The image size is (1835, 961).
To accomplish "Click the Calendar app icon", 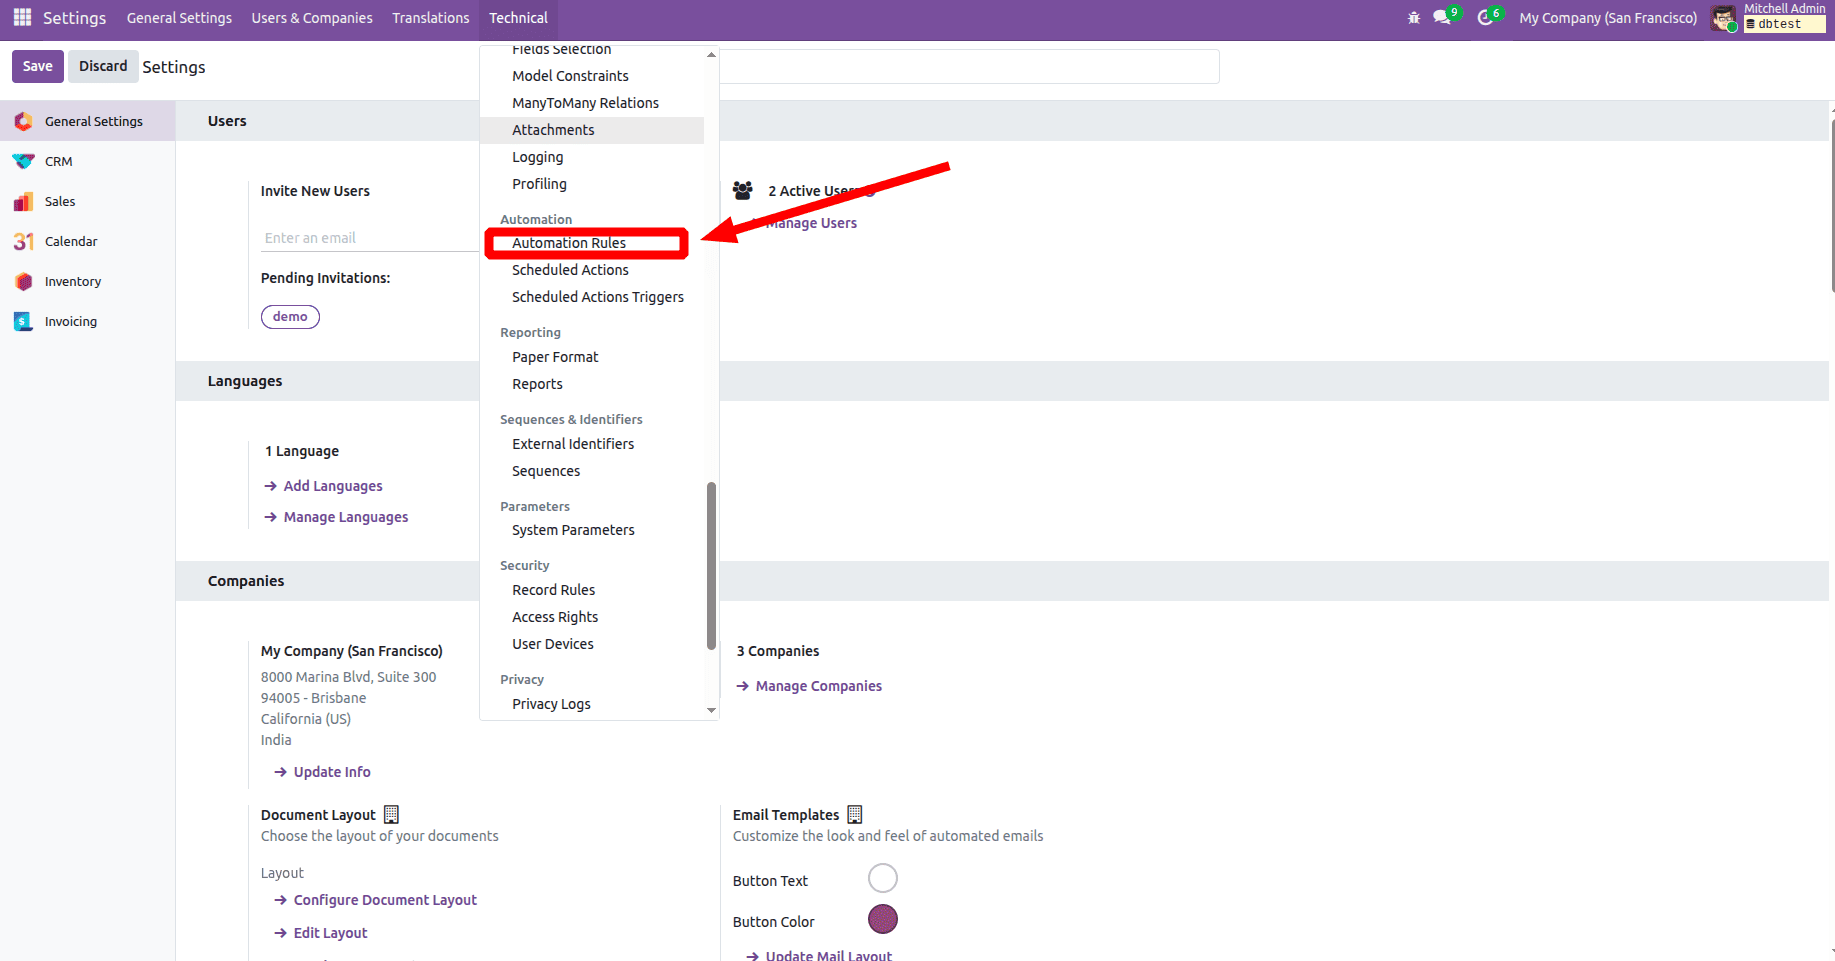I will click(x=24, y=241).
